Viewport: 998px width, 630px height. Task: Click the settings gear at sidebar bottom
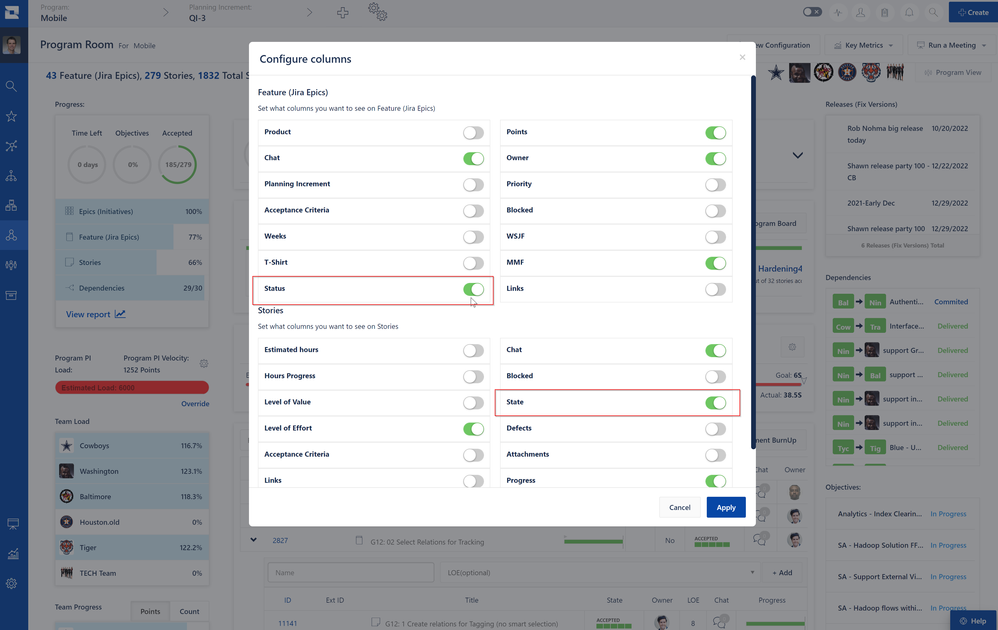click(11, 583)
